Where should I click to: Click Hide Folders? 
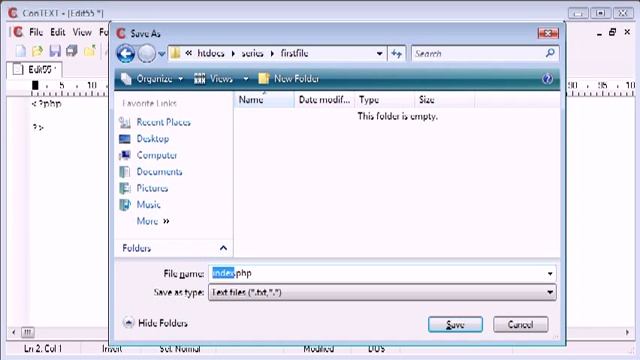(x=155, y=323)
